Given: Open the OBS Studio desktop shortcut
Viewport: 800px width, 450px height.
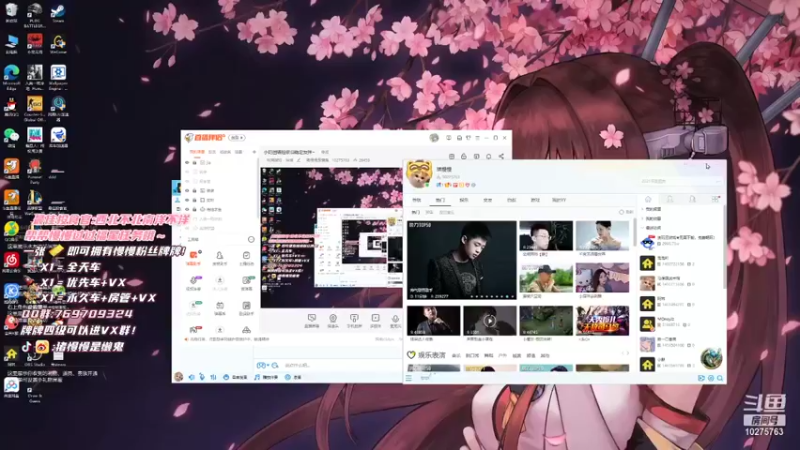Looking at the screenshot, I should pos(35,355).
